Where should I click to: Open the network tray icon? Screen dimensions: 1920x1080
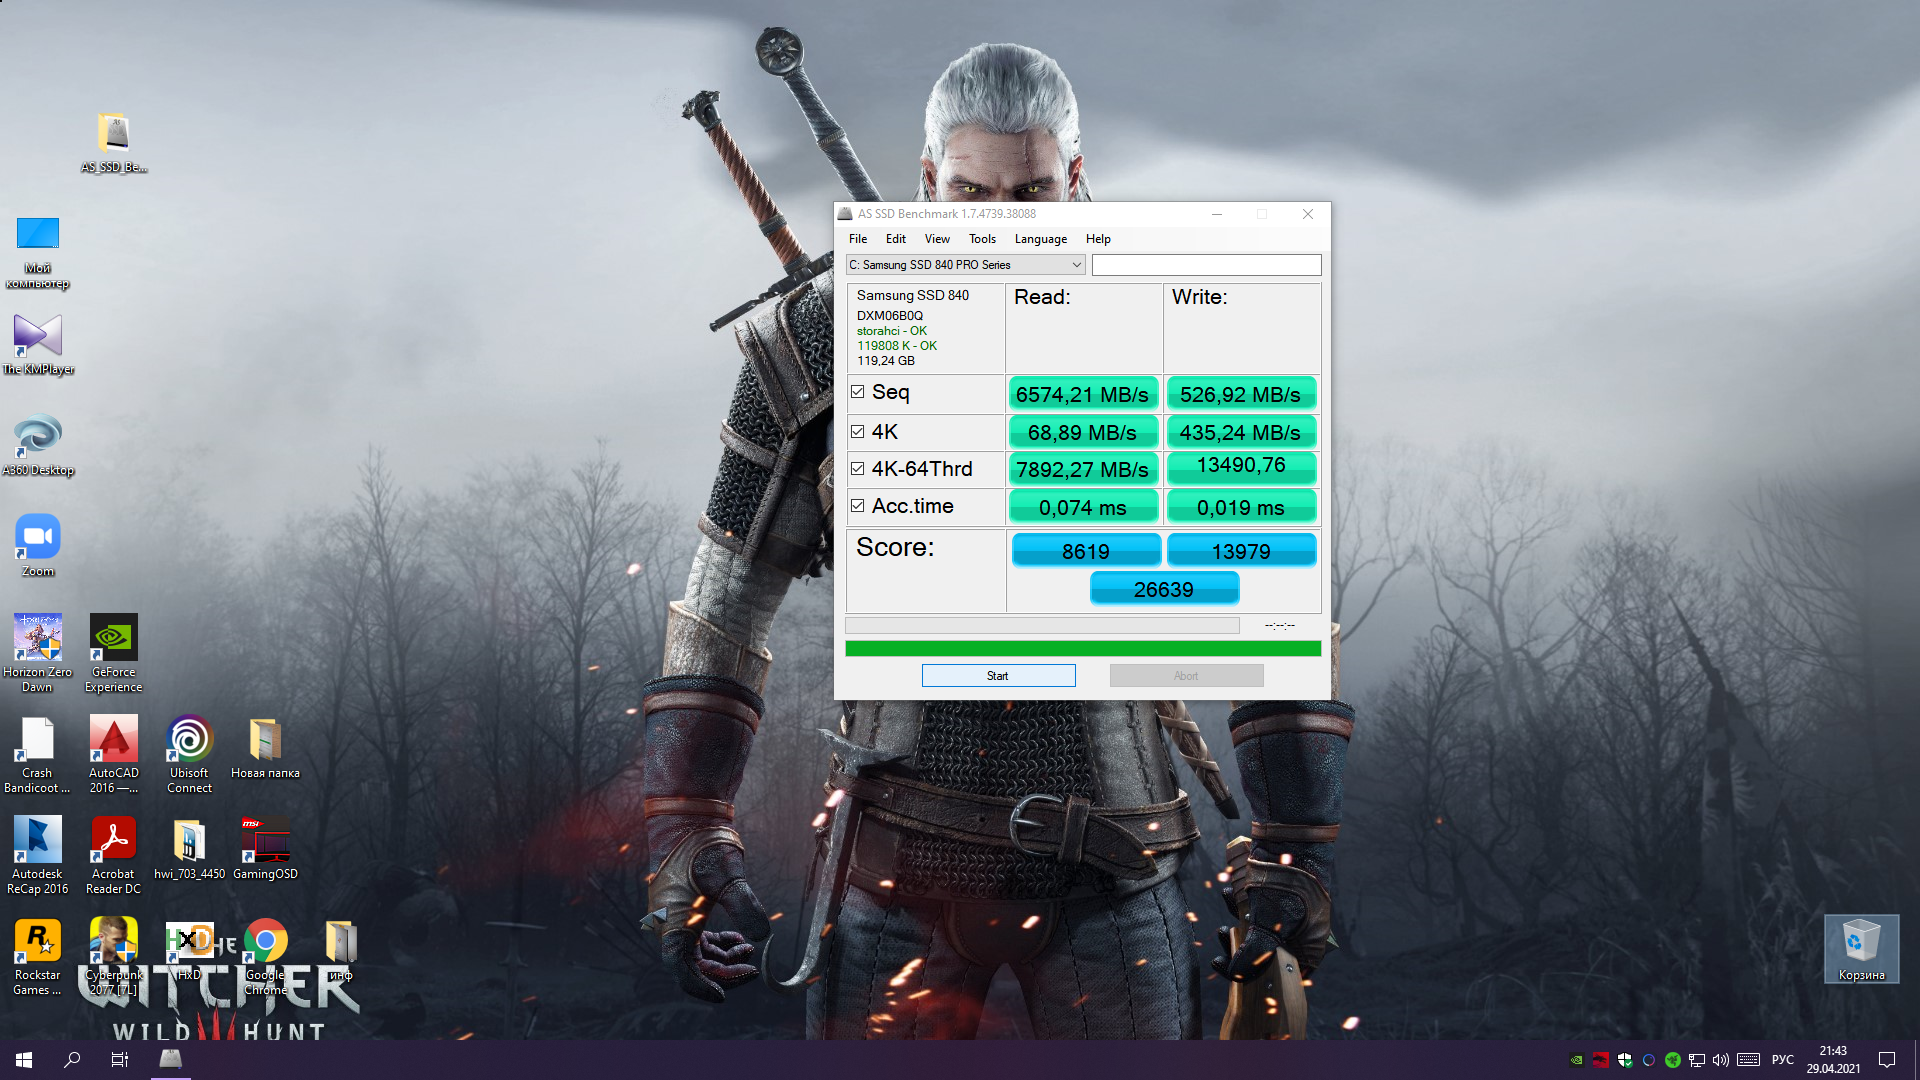(1697, 1060)
